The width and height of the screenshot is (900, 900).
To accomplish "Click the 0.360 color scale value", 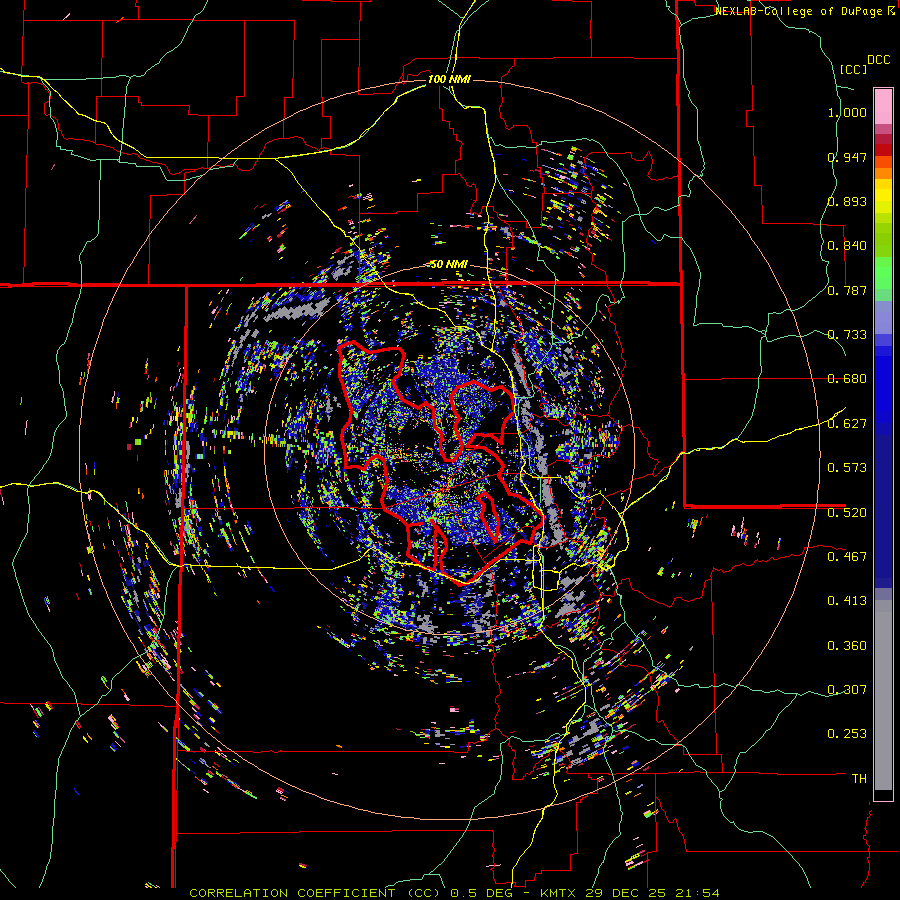I will coord(847,645).
